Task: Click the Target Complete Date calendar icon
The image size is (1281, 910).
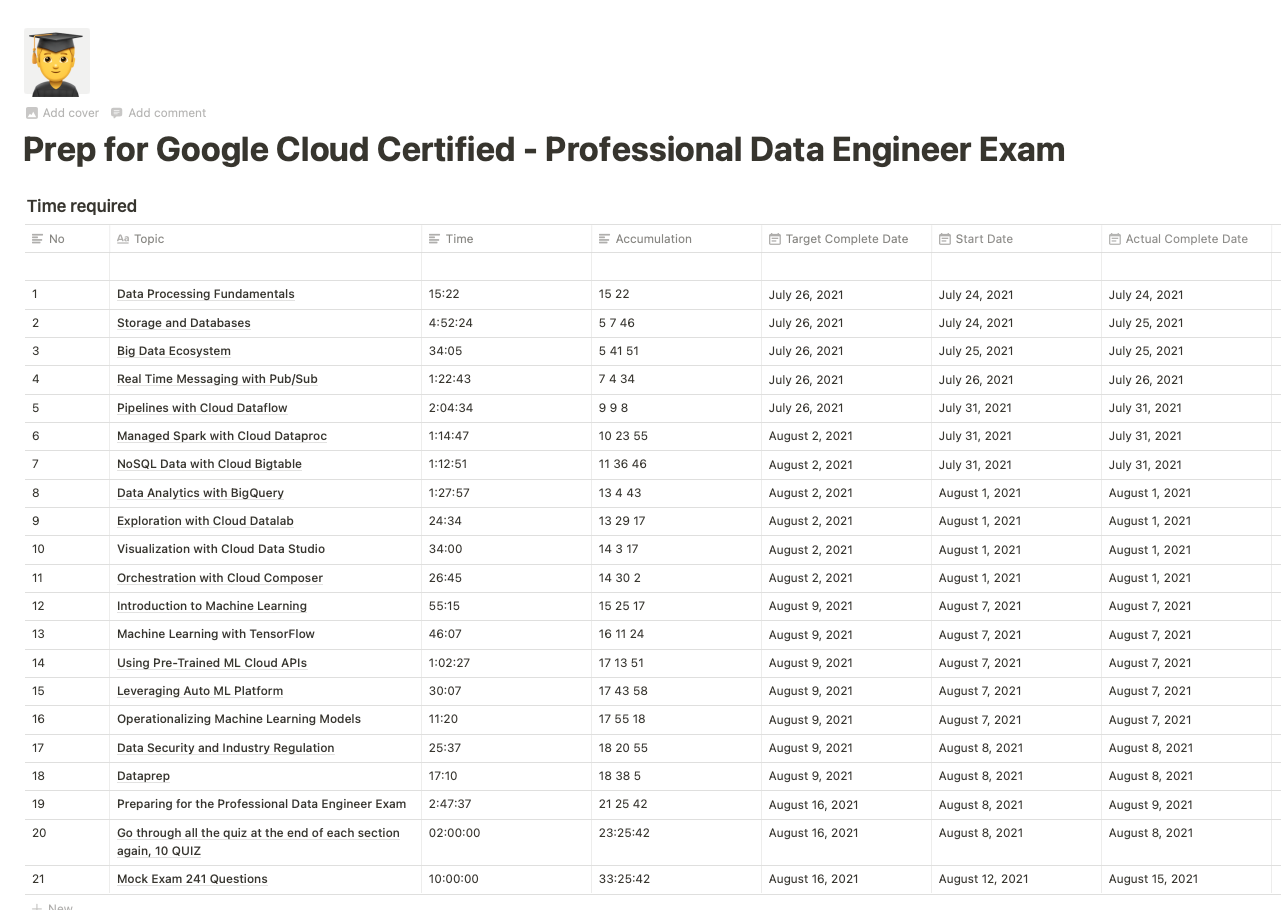Action: [774, 239]
